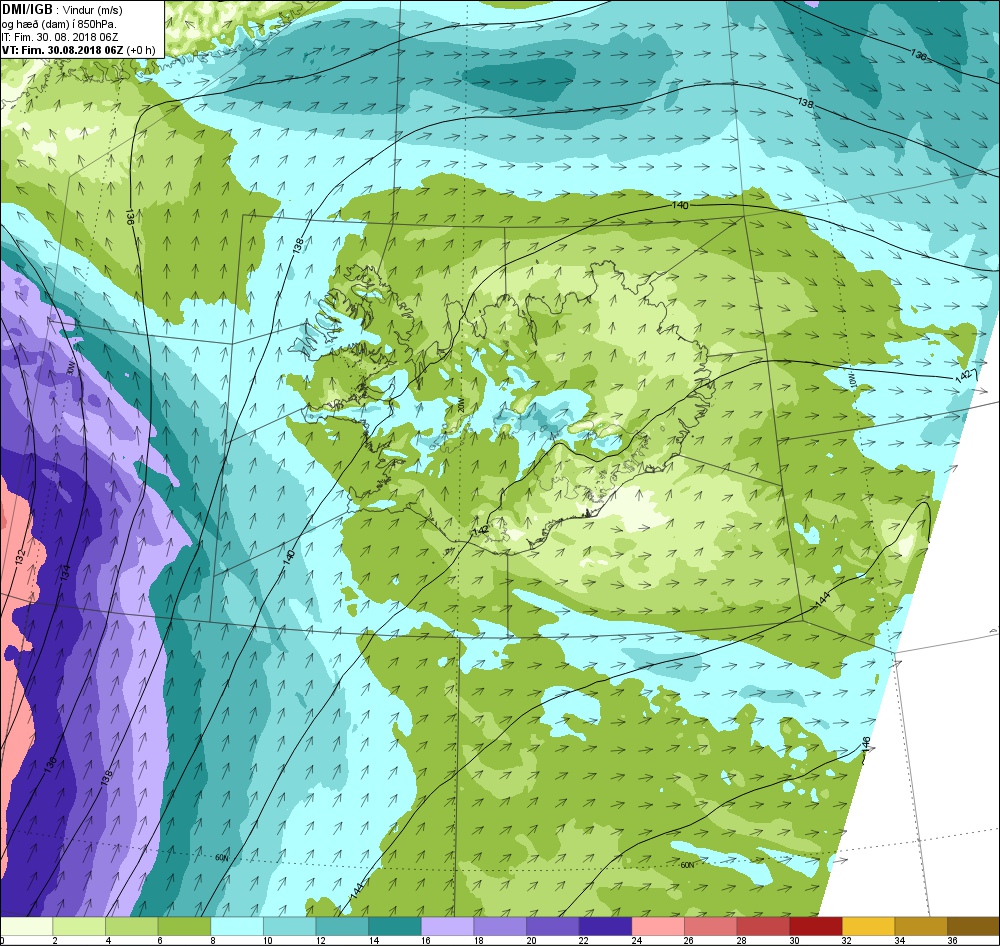Click the gold 34–36 m/s legend swatch
1000x946 pixels.
(921, 926)
